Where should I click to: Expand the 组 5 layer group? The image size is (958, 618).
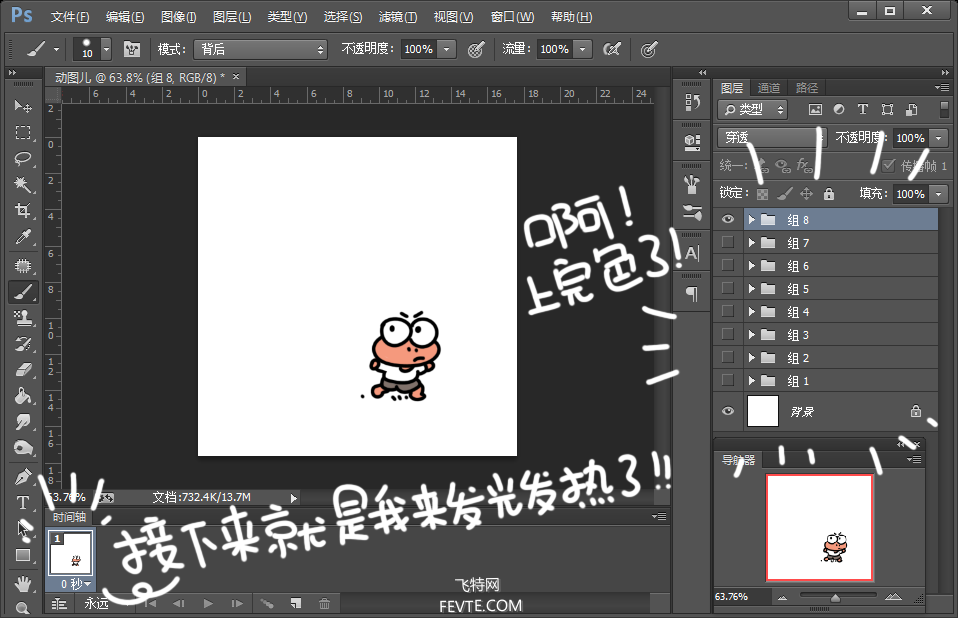pyautogui.click(x=751, y=289)
